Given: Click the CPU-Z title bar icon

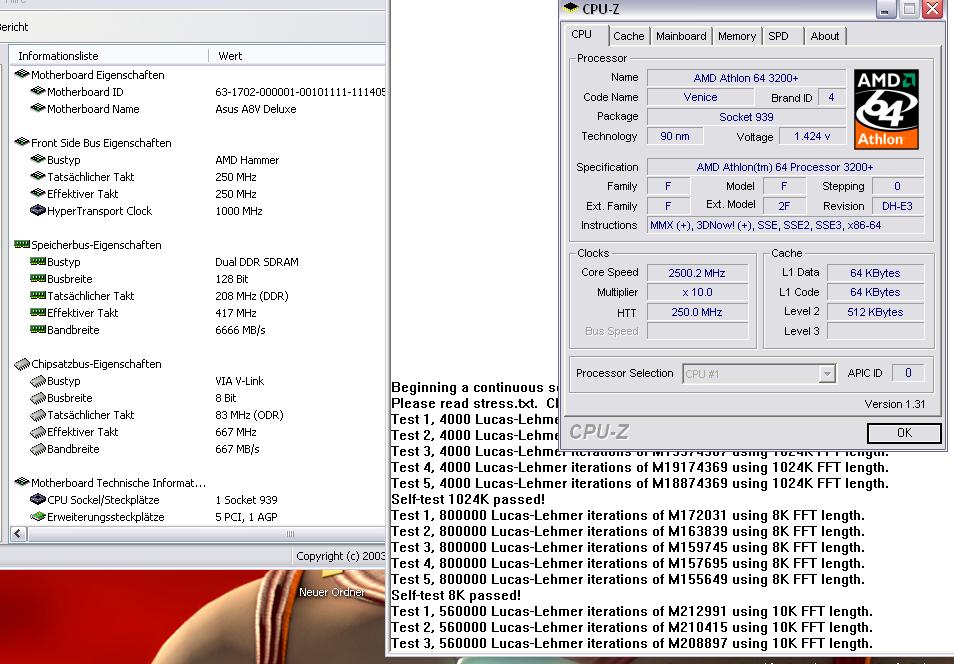Looking at the screenshot, I should click(571, 8).
